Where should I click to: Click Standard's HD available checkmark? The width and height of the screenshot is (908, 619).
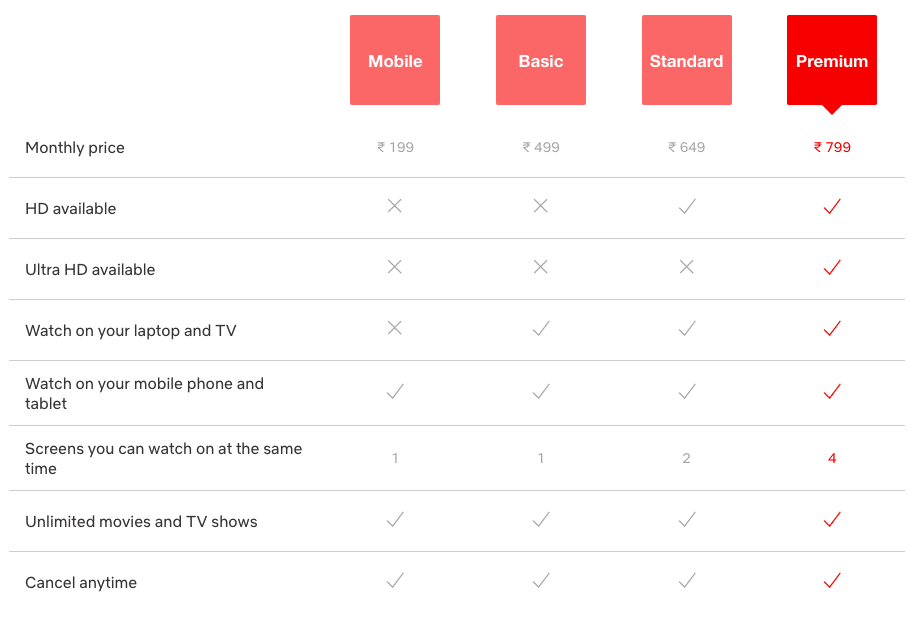pyautogui.click(x=687, y=206)
